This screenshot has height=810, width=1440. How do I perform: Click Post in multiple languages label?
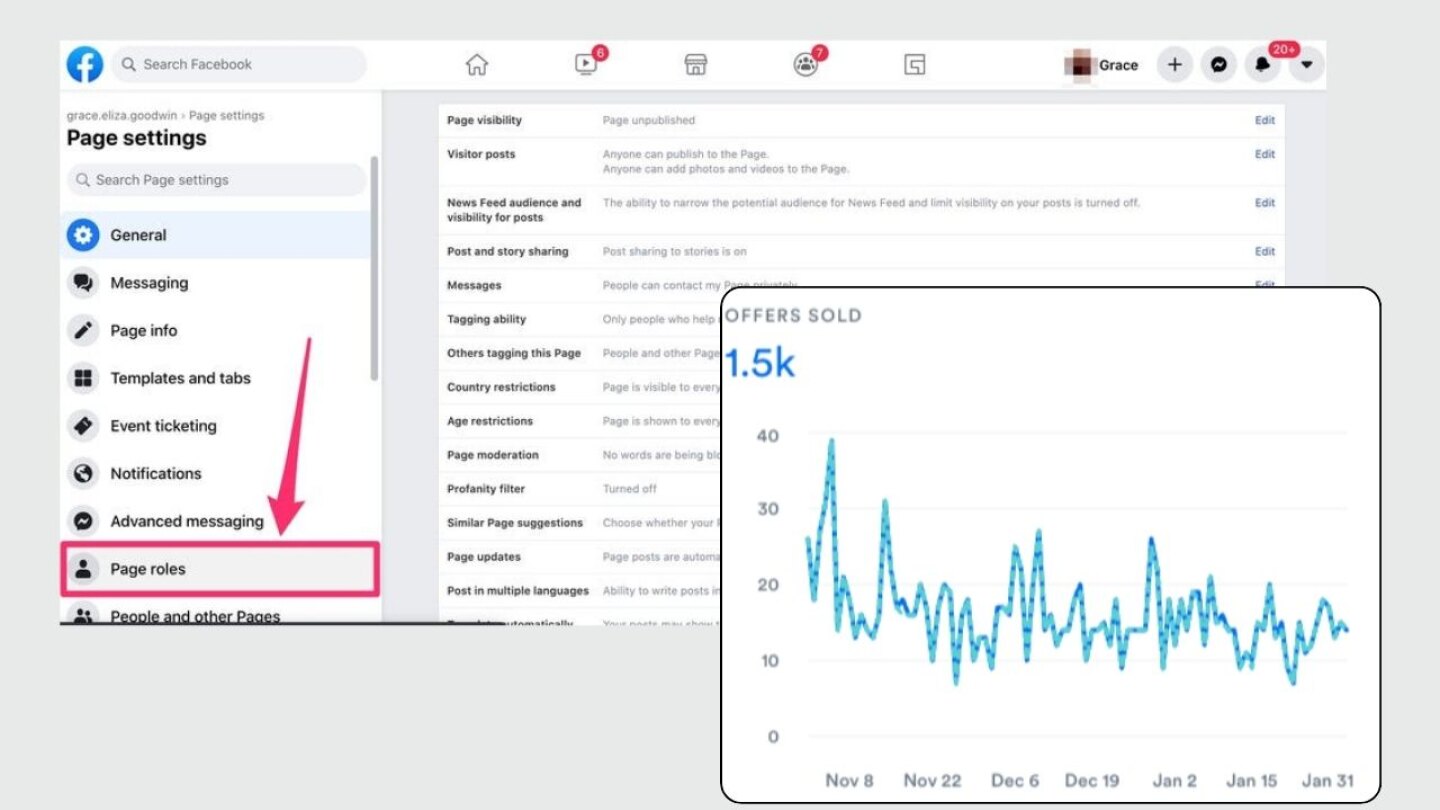[518, 591]
